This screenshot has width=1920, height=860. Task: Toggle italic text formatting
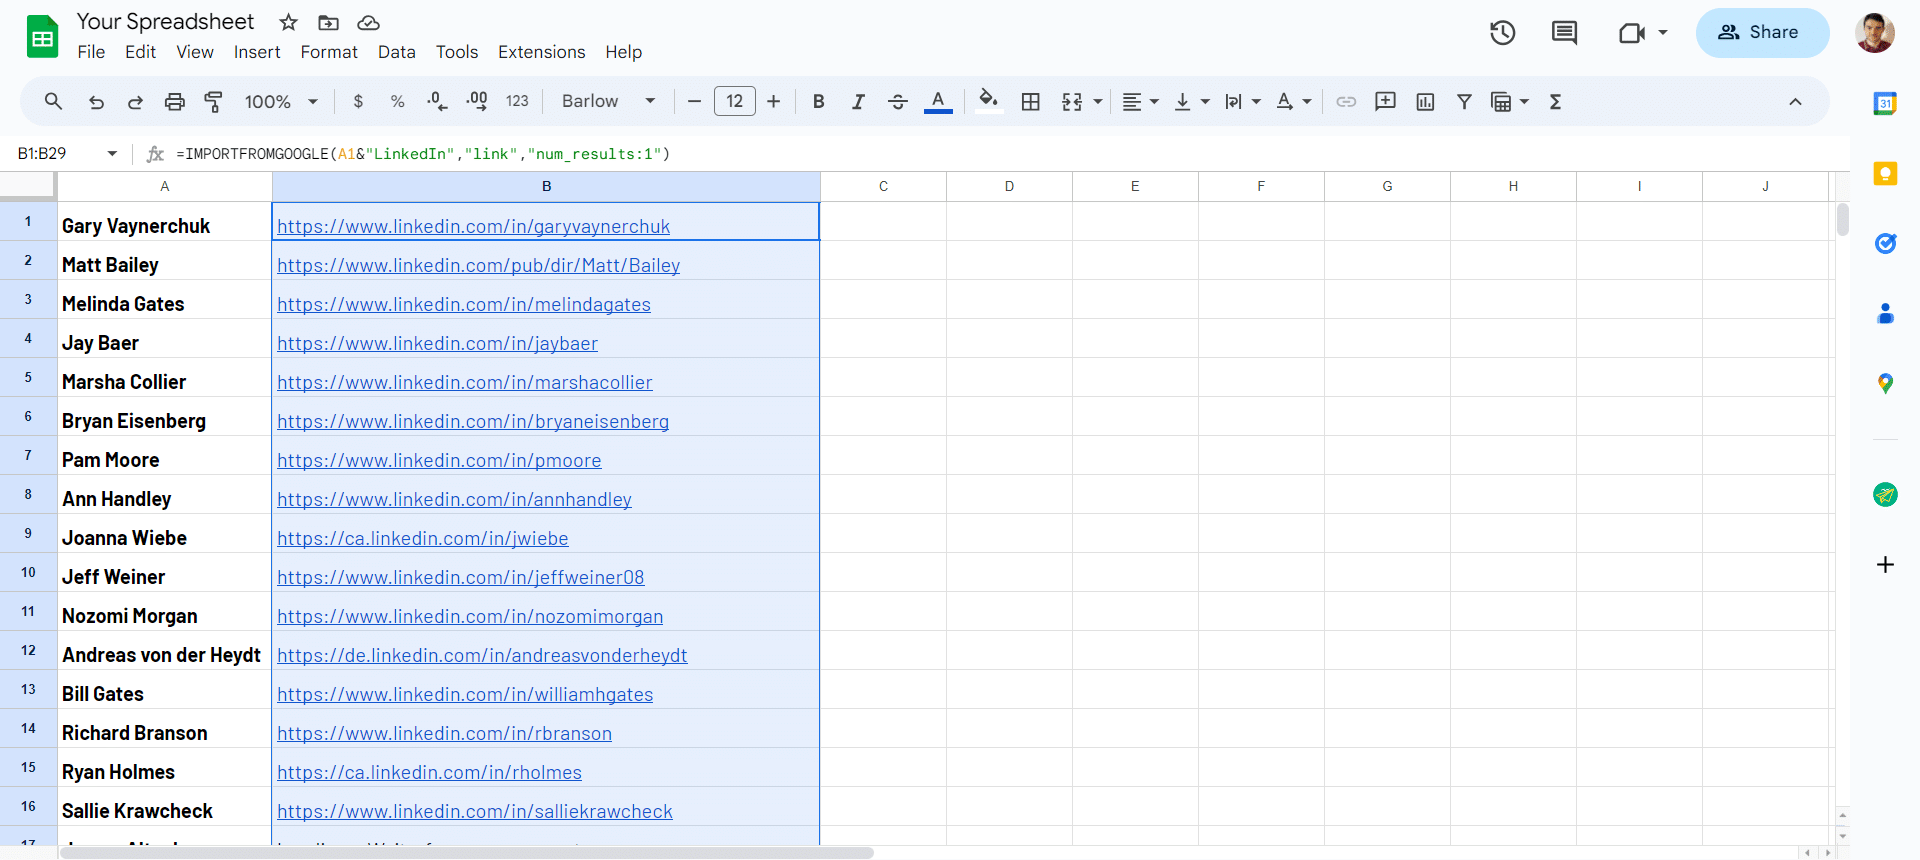[x=858, y=101]
